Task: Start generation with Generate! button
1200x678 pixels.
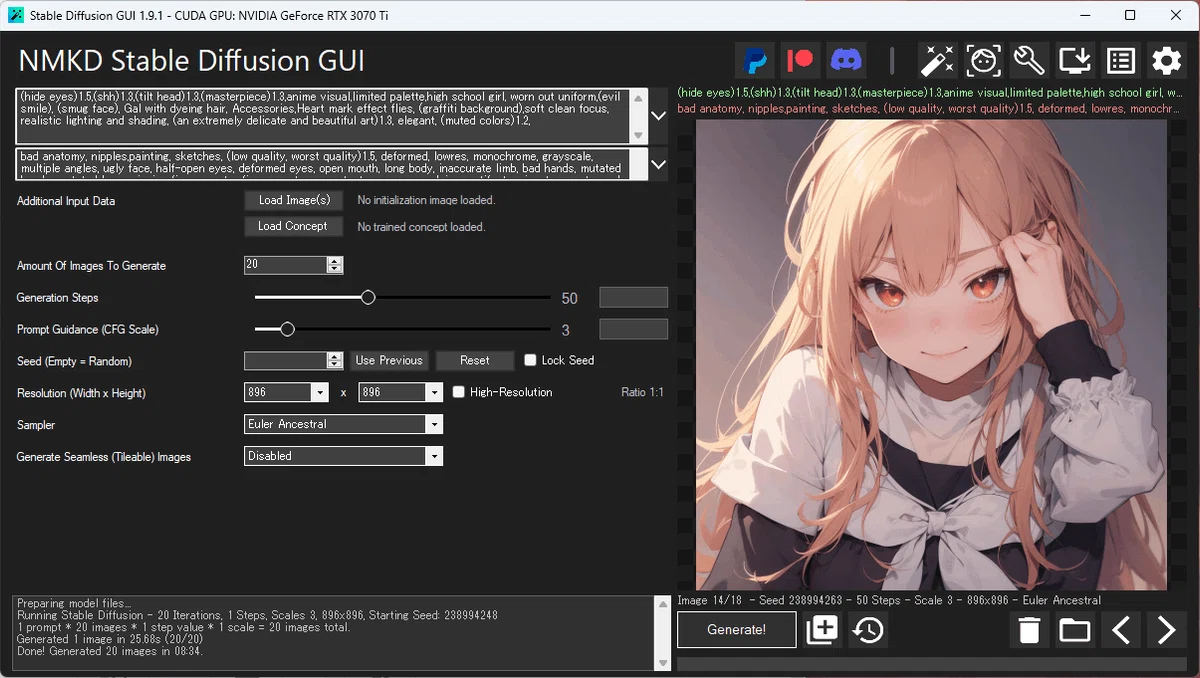Action: 737,630
